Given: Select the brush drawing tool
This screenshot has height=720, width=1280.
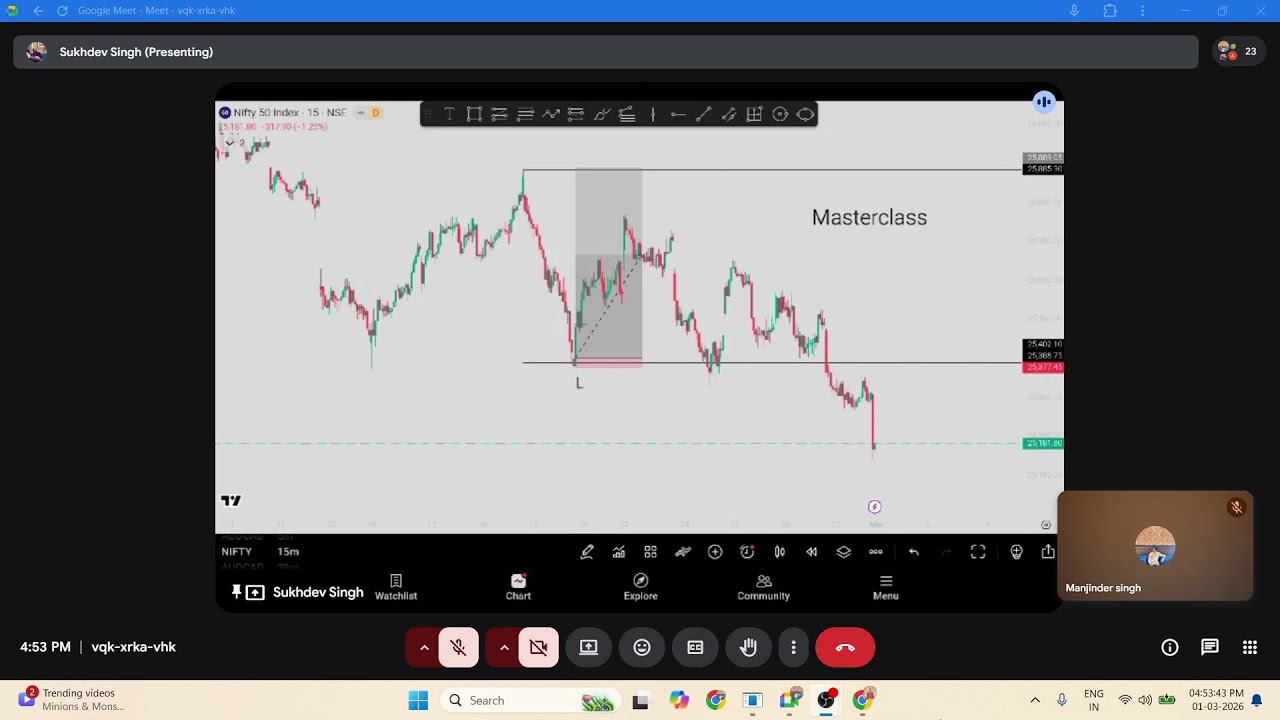Looking at the screenshot, I should [601, 114].
